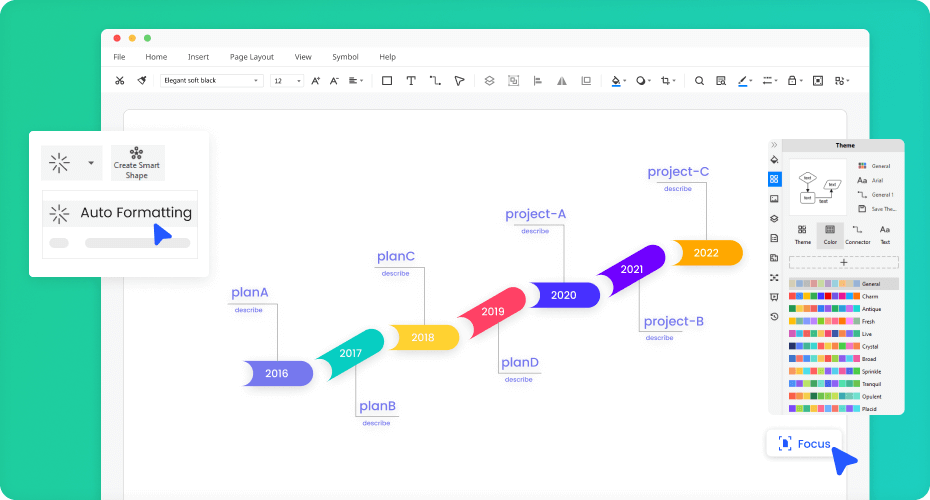Viewport: 930px width, 500px height.
Task: Open the History icon in right sidebar
Action: 774,316
